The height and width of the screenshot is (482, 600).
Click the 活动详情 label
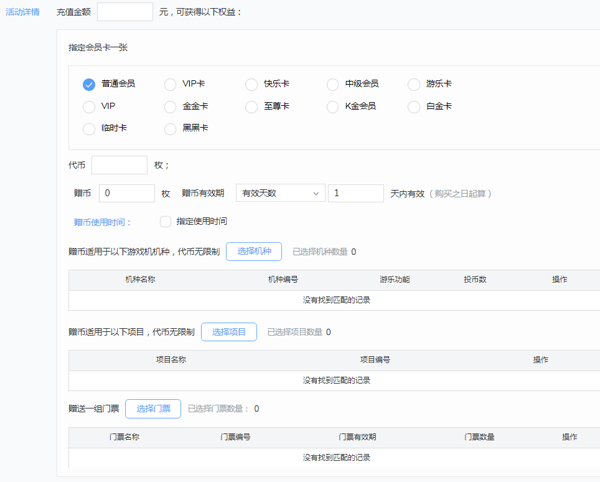pos(23,12)
